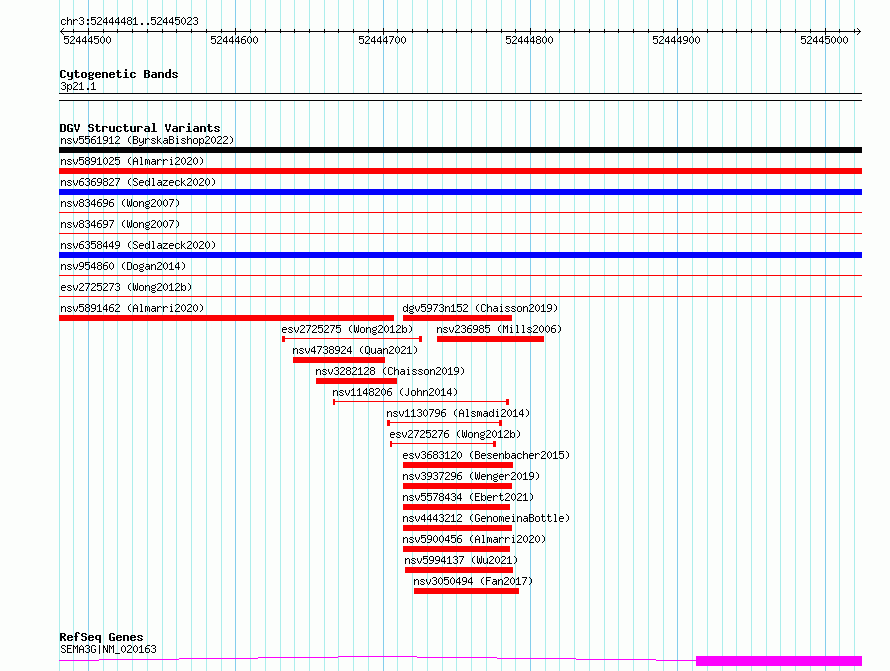This screenshot has width=890, height=671.
Task: Click the thin nsv1130796 variant line
Action: pyautogui.click(x=444, y=423)
